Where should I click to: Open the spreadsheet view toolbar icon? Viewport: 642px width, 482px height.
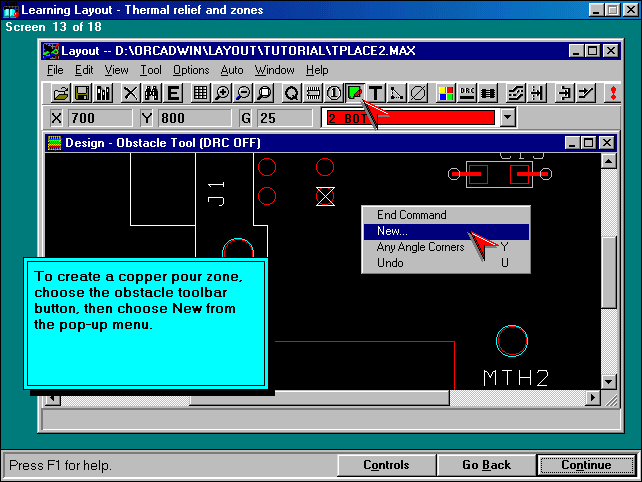point(201,93)
